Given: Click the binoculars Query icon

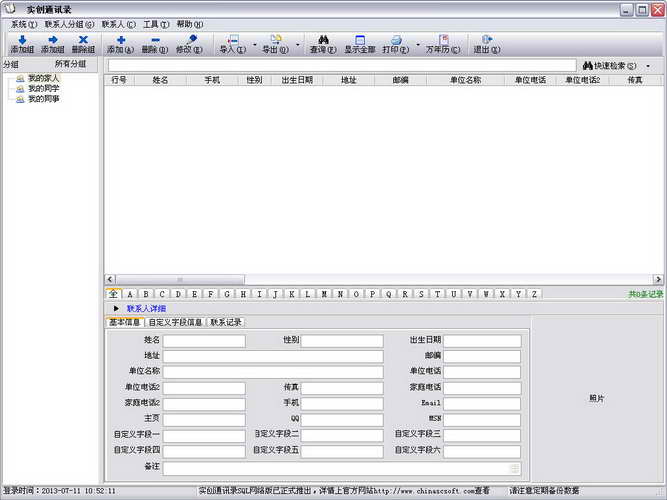Looking at the screenshot, I should (x=323, y=40).
